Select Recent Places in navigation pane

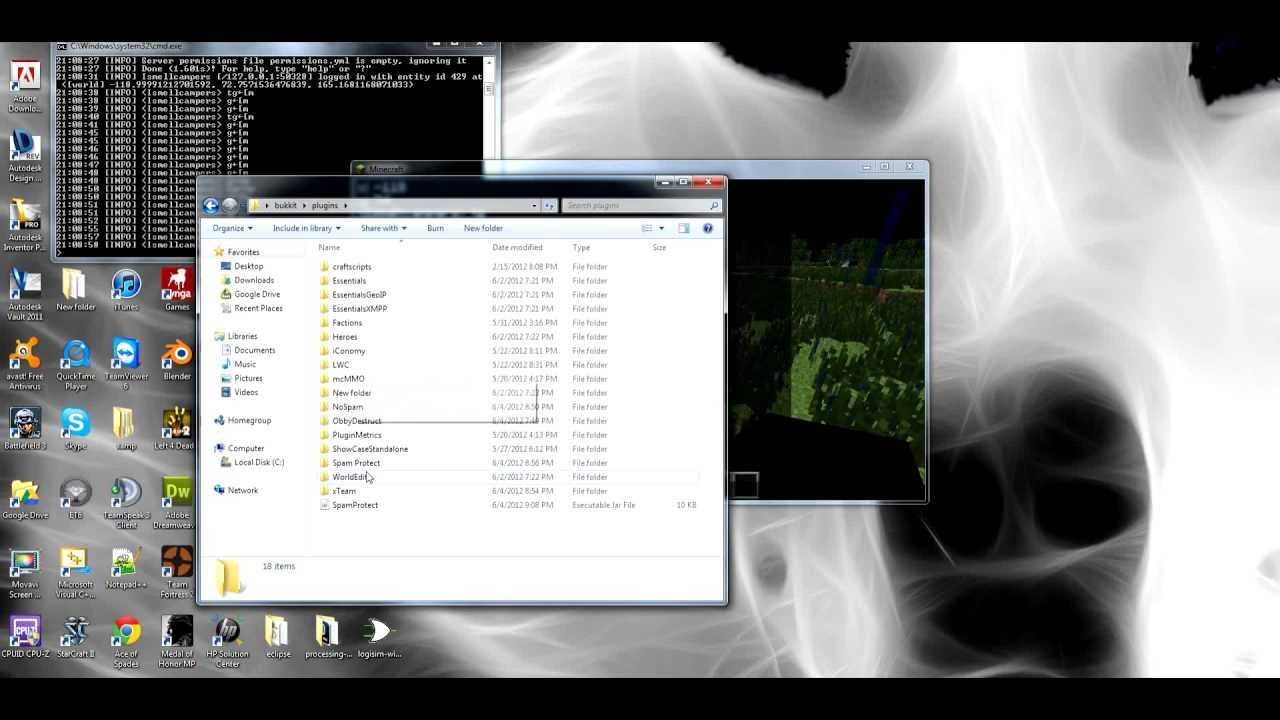coord(258,308)
